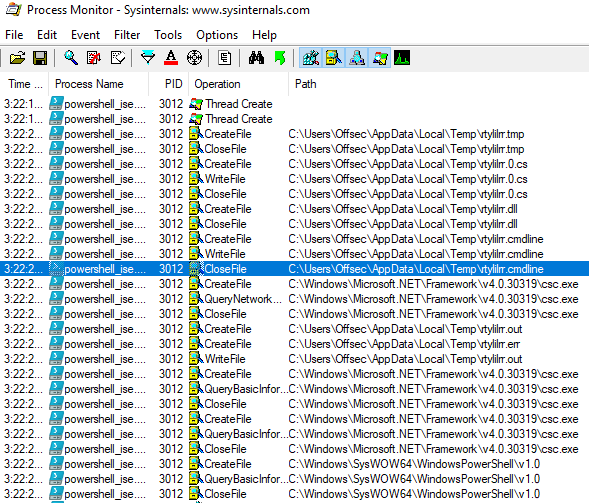
Task: Toggle event capture with the magnifier icon
Action: [71, 58]
